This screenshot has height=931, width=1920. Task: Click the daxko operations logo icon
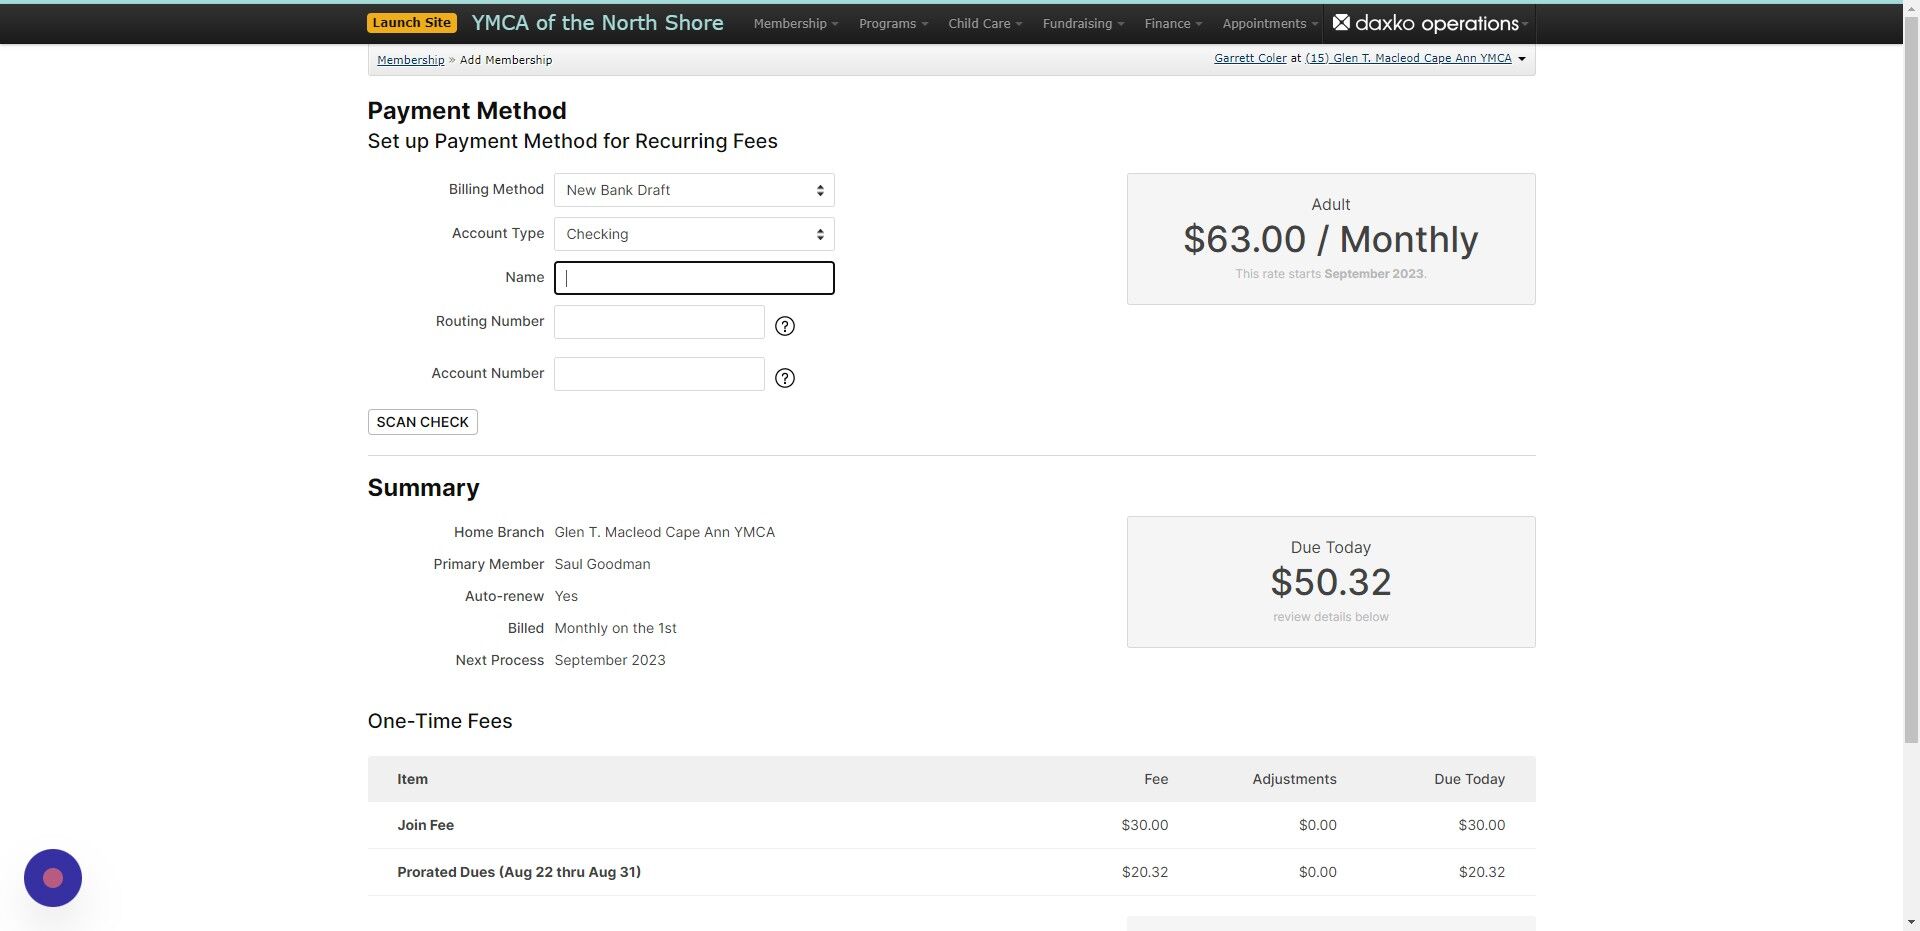1341,22
